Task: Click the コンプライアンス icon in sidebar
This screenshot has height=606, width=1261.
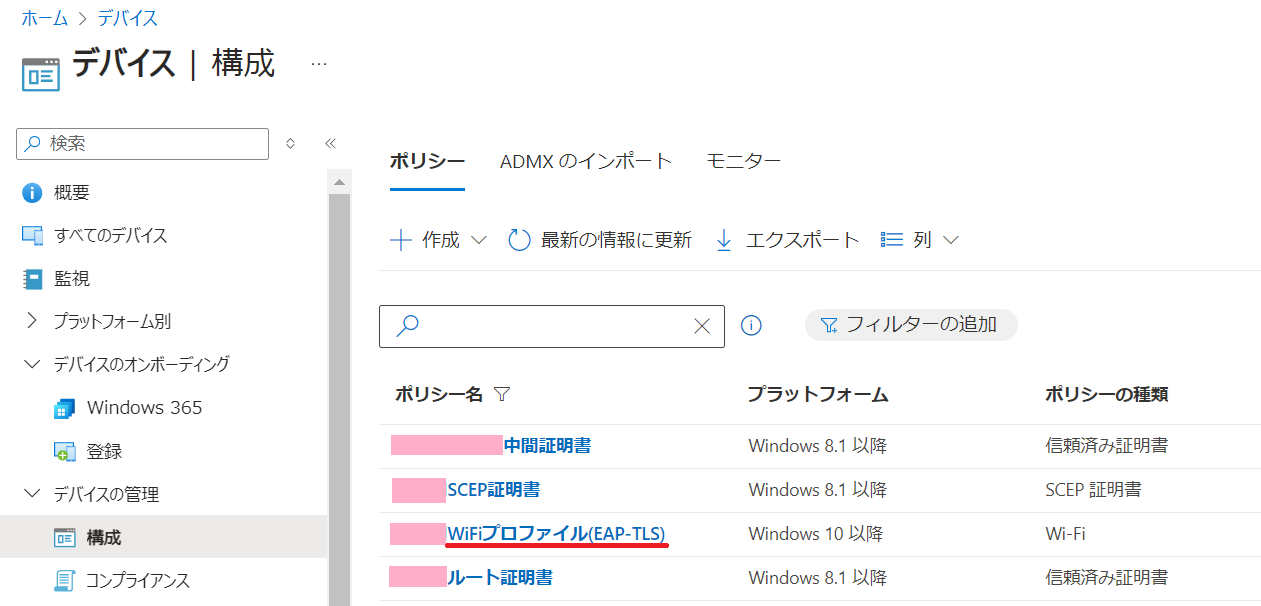Action: [x=65, y=581]
